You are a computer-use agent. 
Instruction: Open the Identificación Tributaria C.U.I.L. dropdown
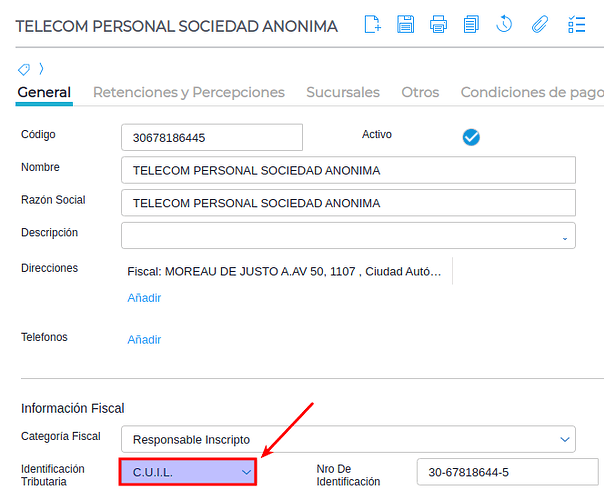point(188,471)
